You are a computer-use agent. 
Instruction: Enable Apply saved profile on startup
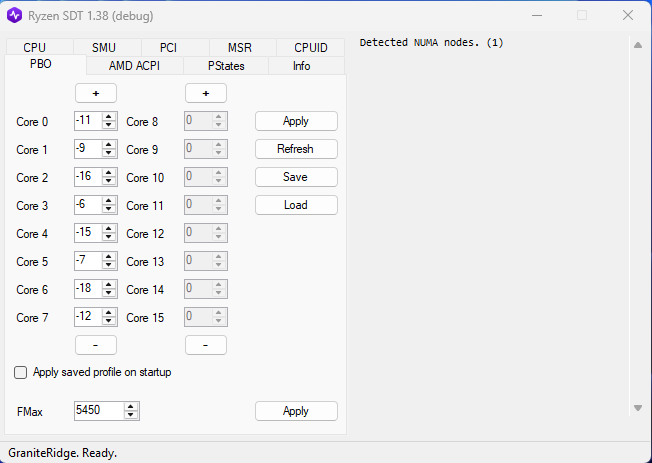(21, 372)
